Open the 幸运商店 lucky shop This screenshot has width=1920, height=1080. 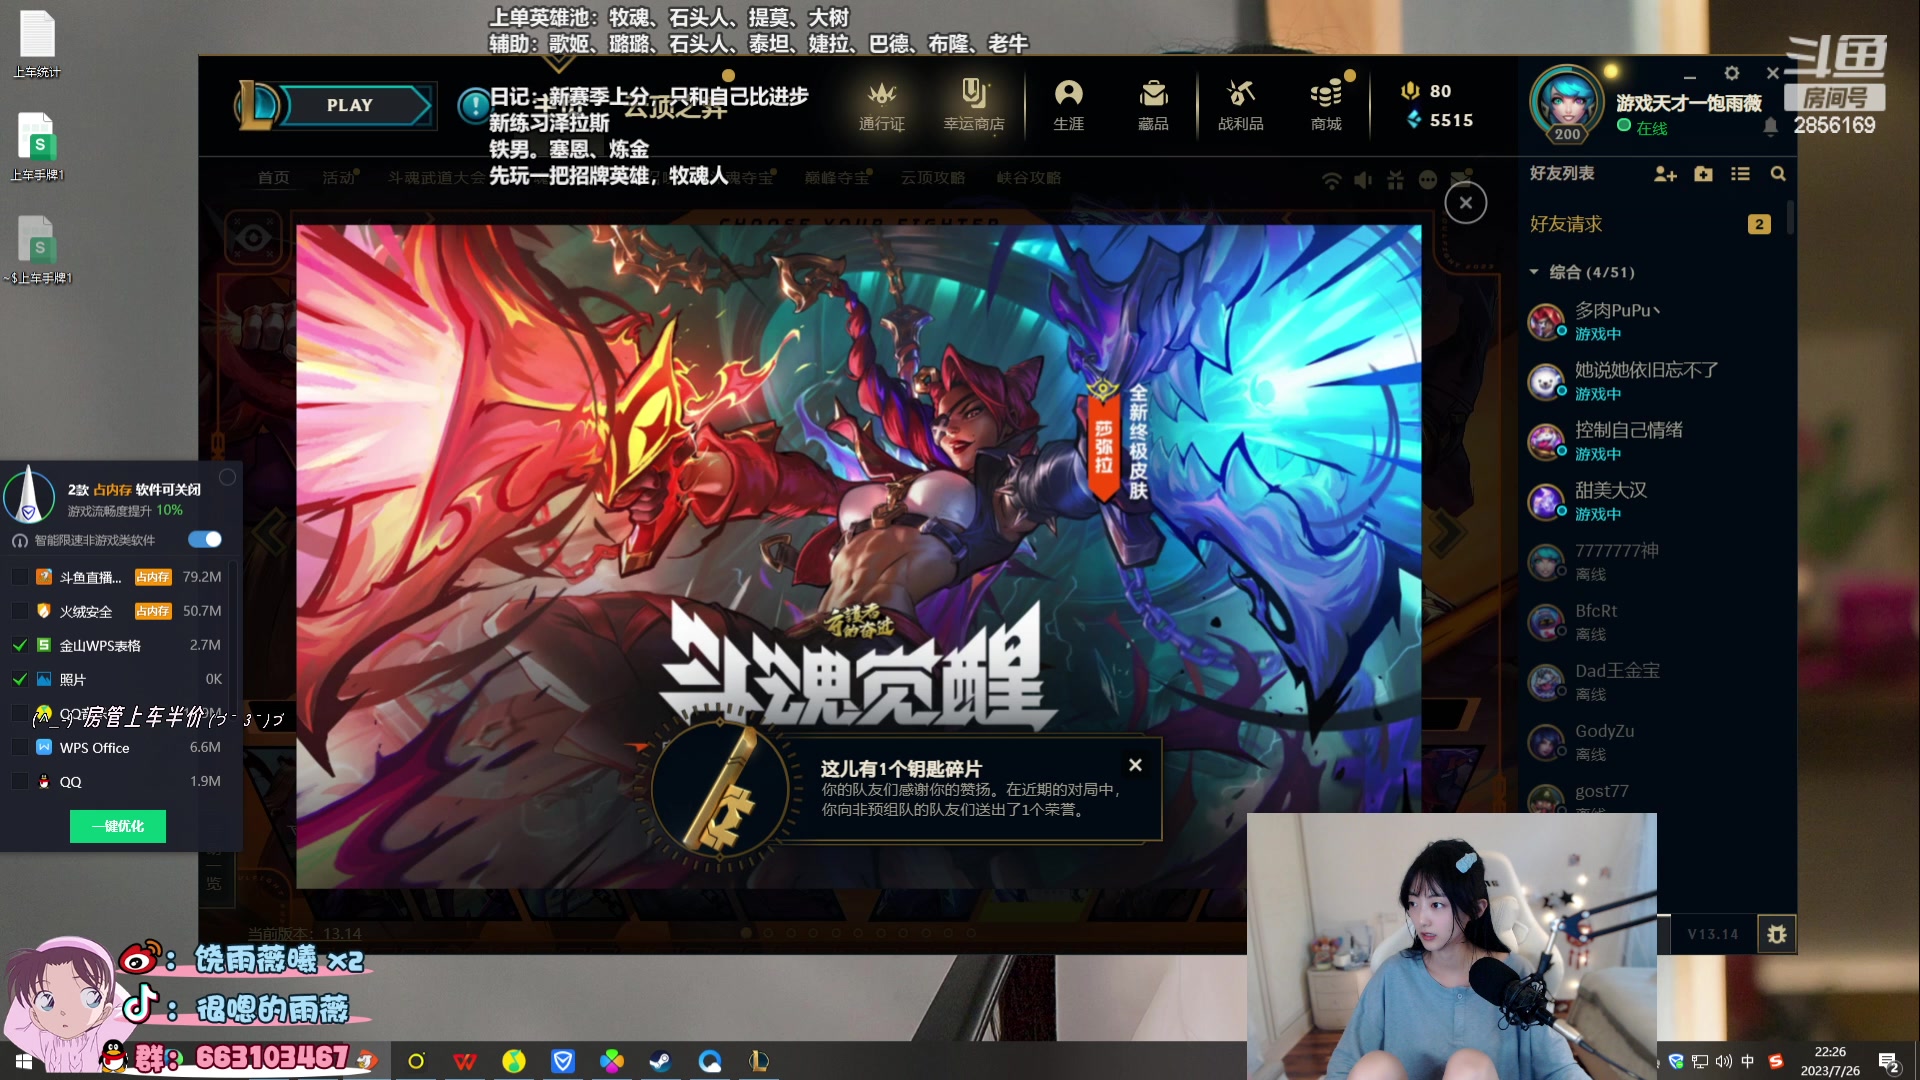pos(973,106)
